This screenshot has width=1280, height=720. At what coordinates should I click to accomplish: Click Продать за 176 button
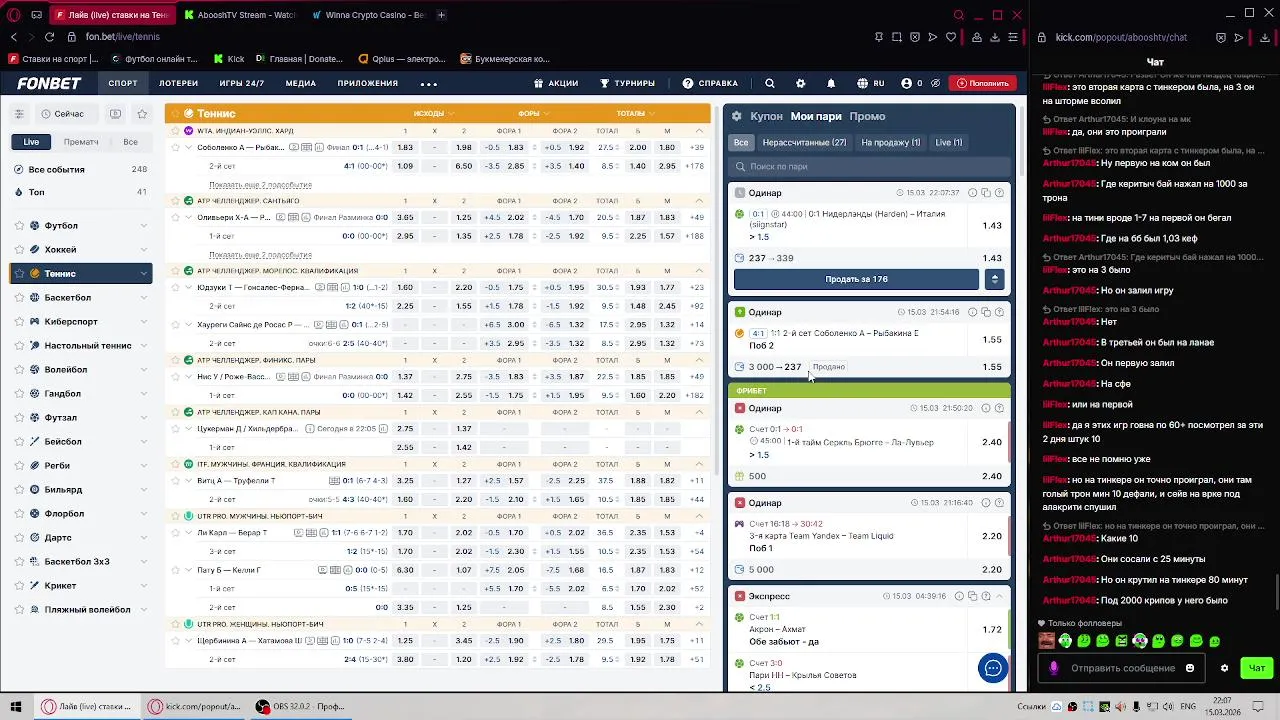pyautogui.click(x=856, y=279)
